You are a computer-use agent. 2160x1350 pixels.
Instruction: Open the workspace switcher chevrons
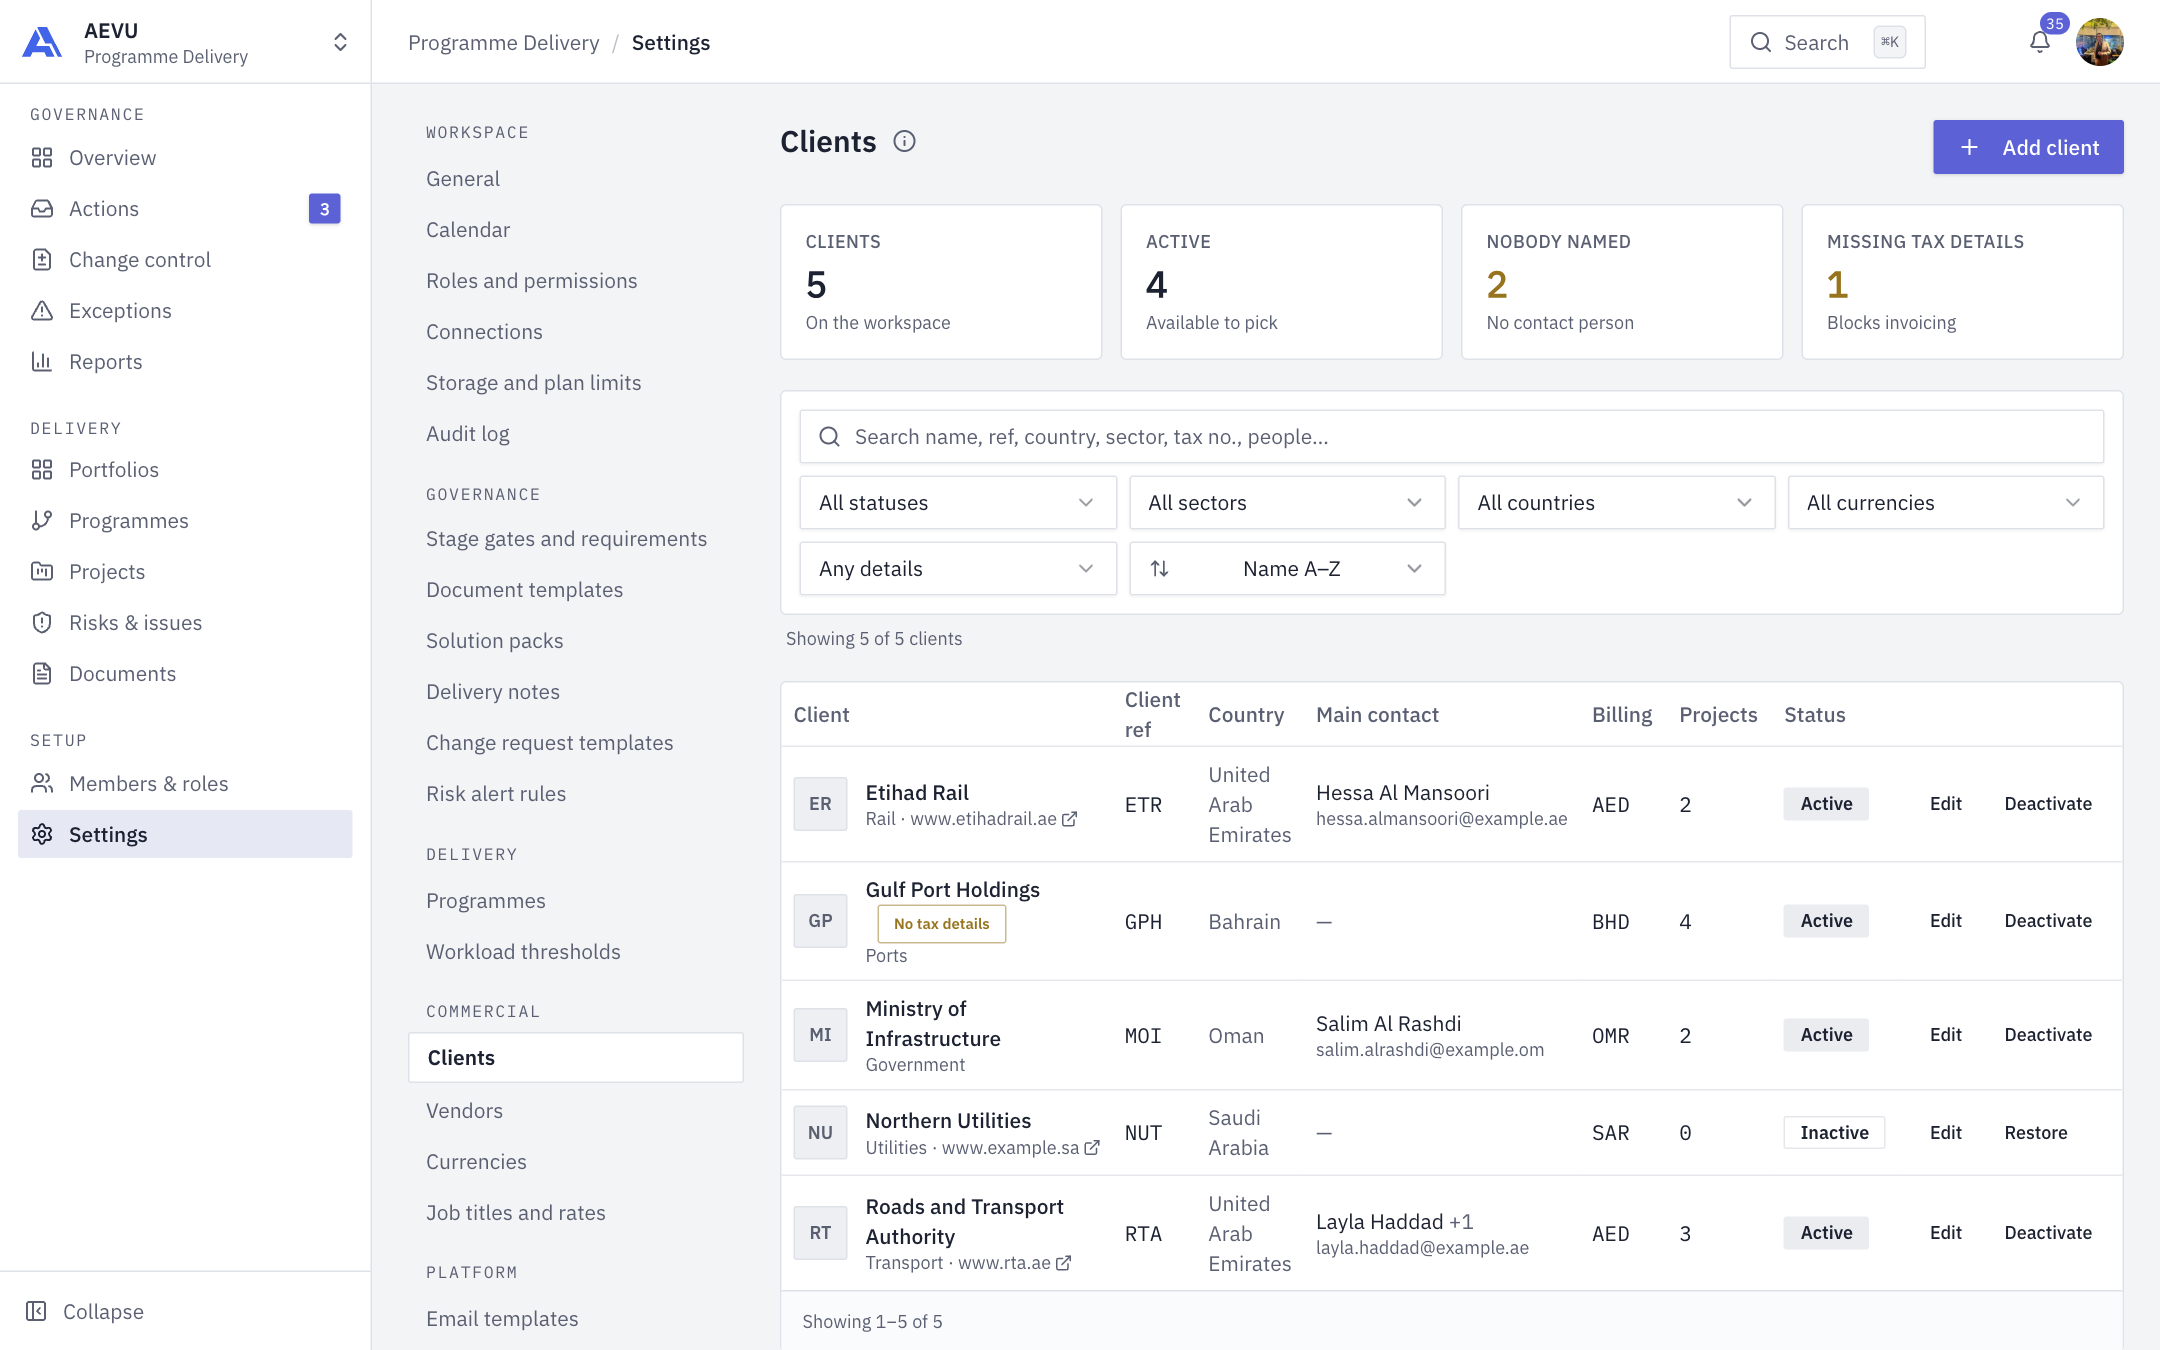click(340, 42)
